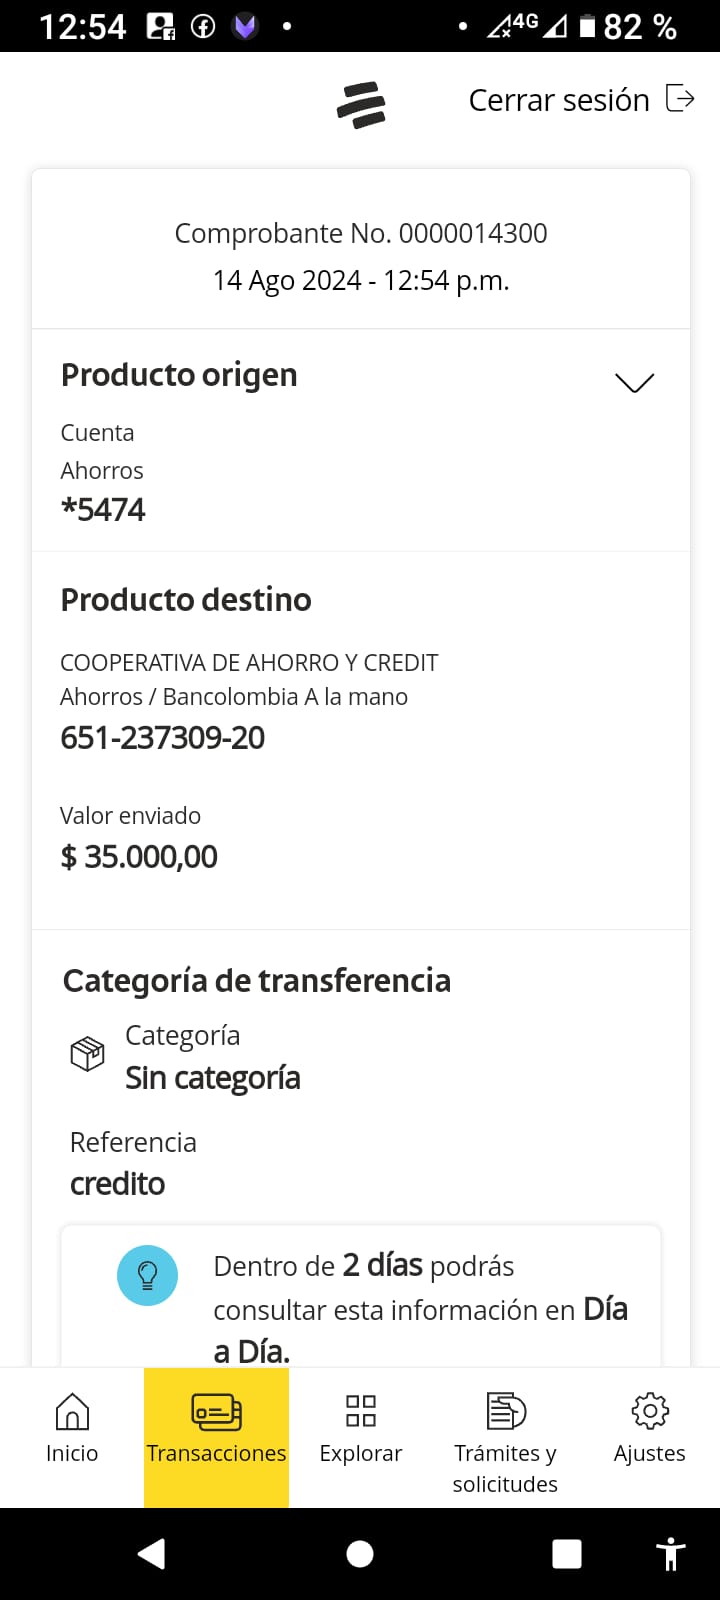Tap the lightbulb tip icon
Viewport: 720px width, 1600px height.
pyautogui.click(x=147, y=1275)
